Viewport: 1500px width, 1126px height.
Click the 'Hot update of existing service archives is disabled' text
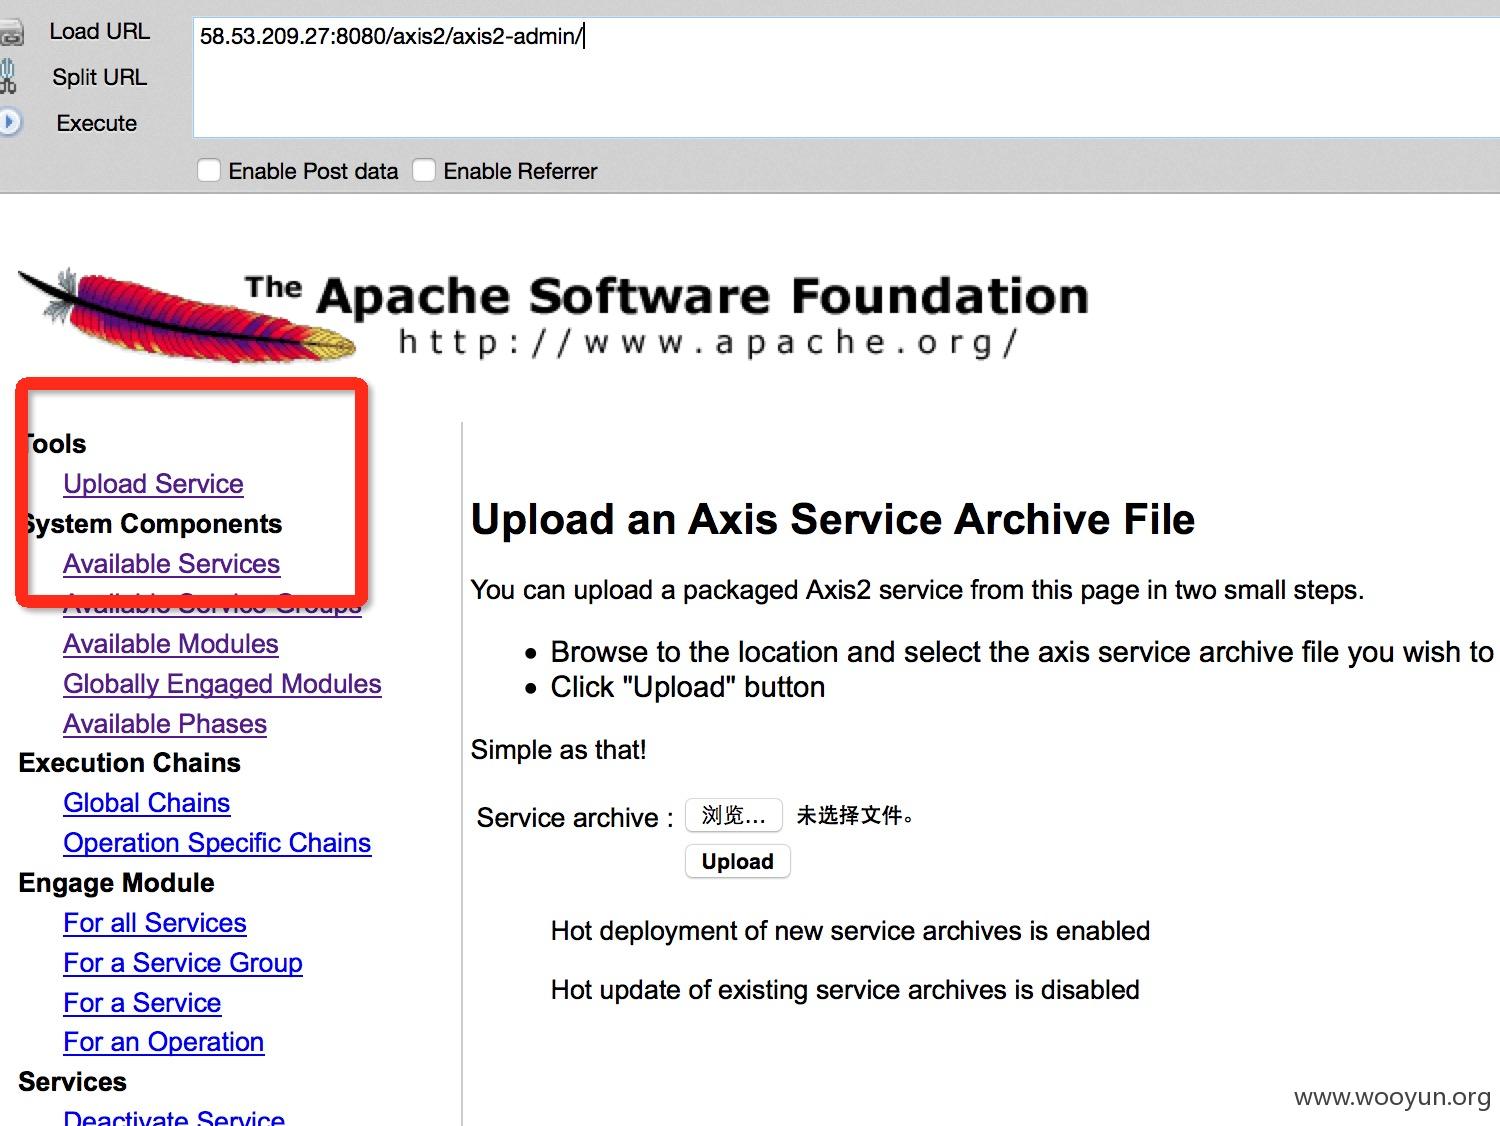point(845,990)
